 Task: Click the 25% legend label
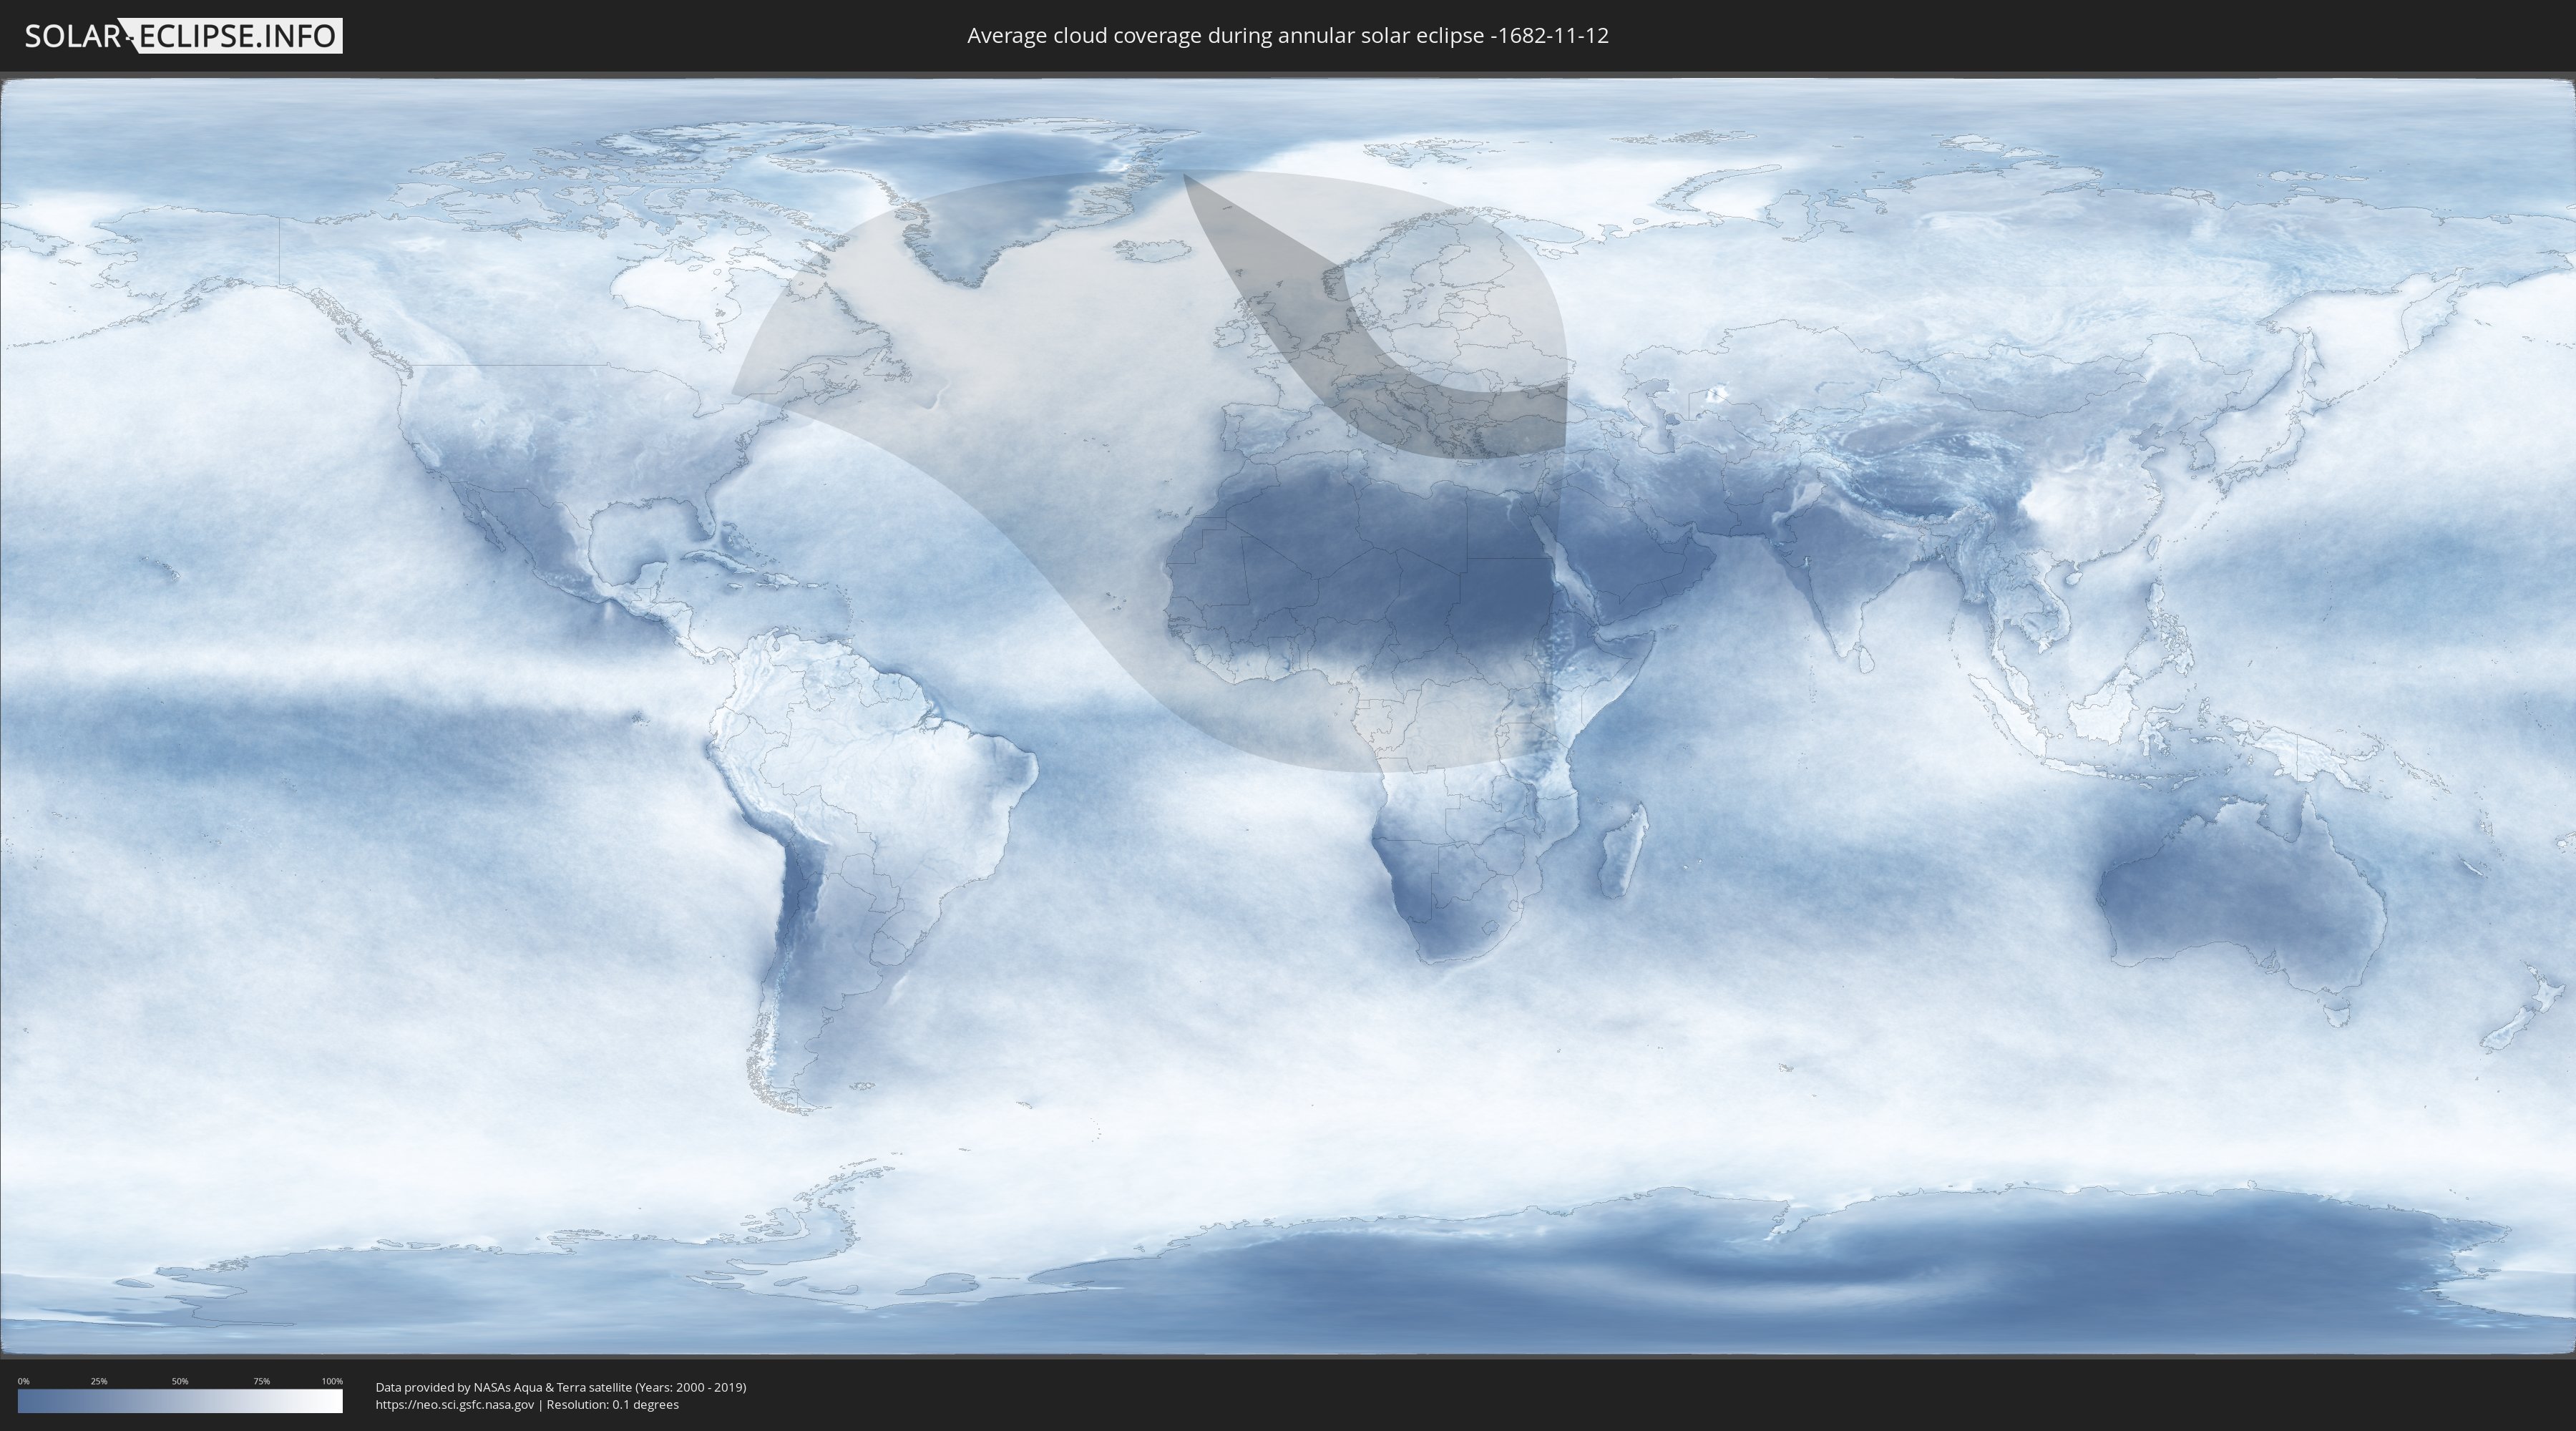(x=99, y=1381)
